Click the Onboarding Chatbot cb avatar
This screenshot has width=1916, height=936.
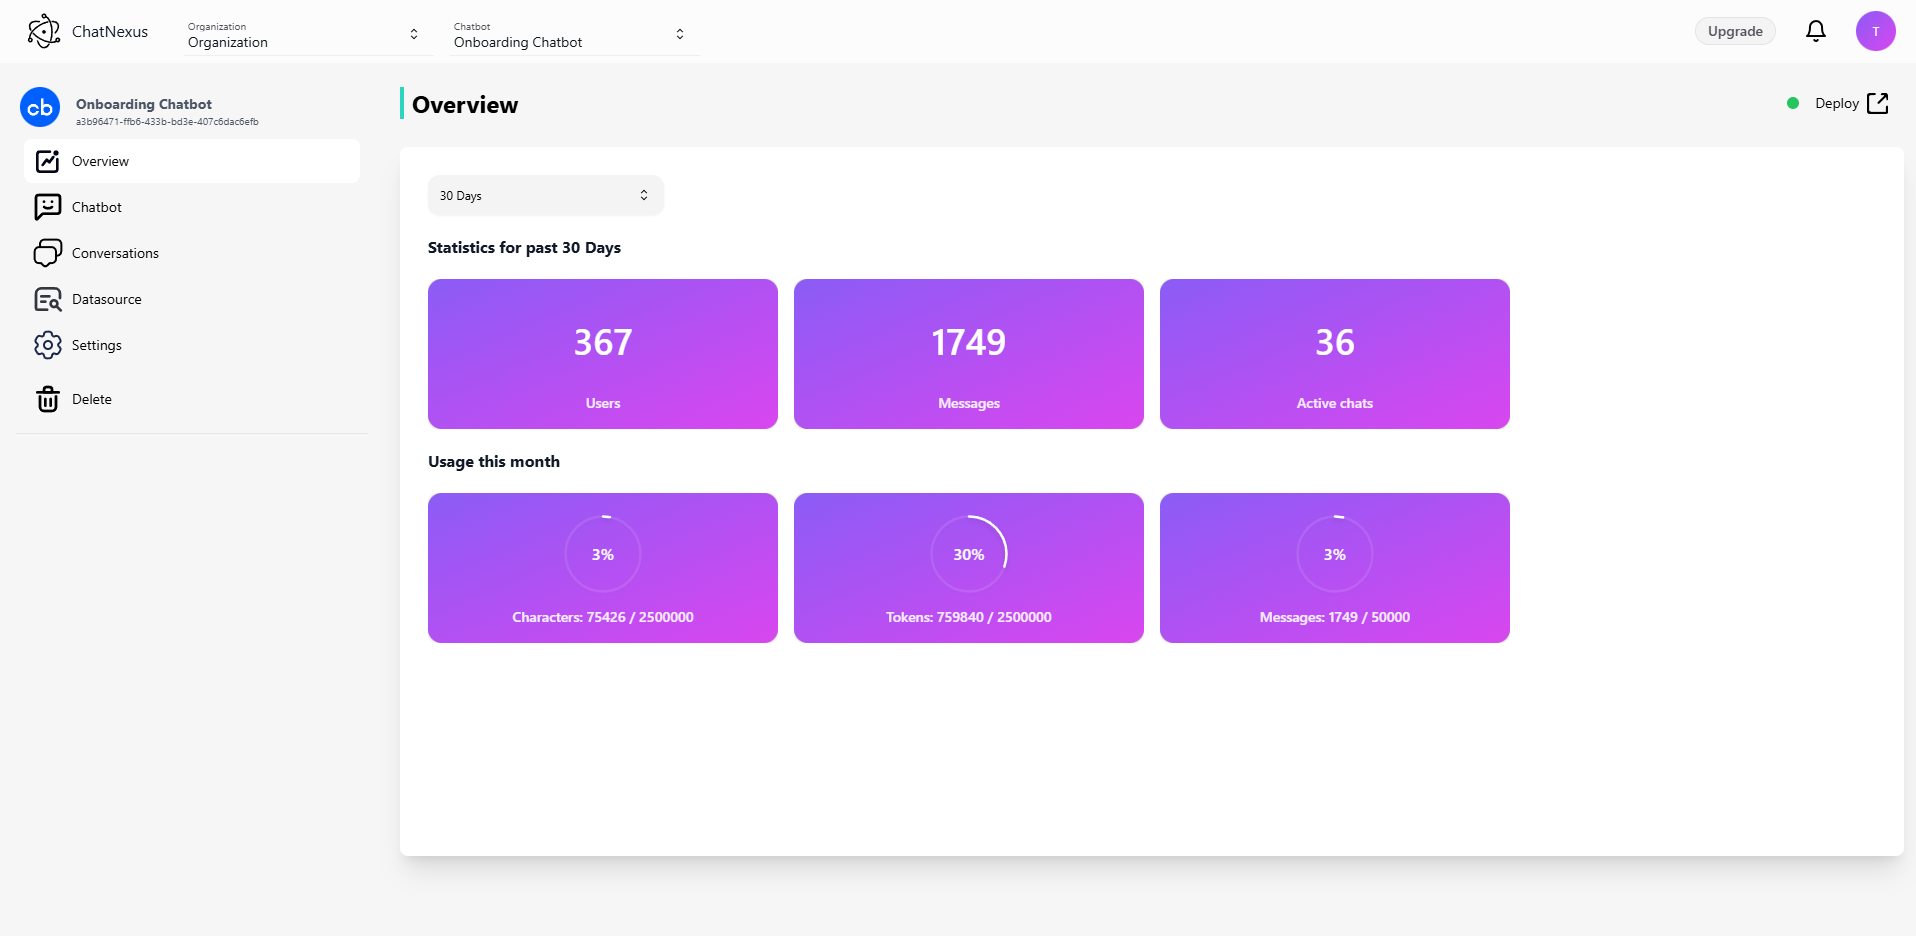pos(40,108)
